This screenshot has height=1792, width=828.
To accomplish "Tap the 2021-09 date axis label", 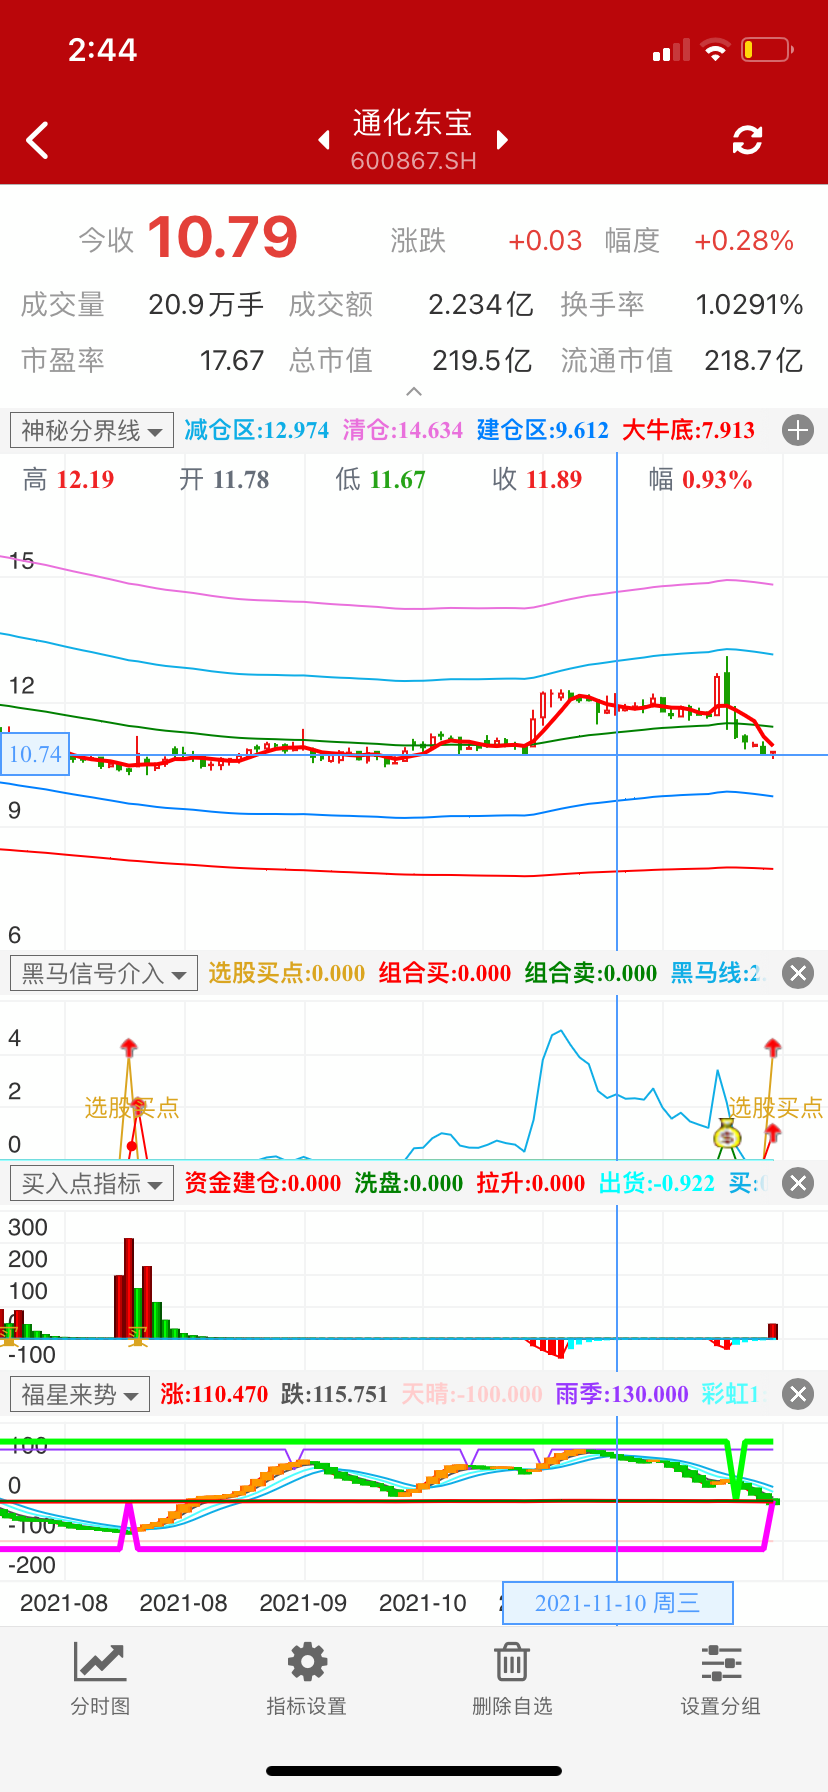I will tap(303, 1603).
